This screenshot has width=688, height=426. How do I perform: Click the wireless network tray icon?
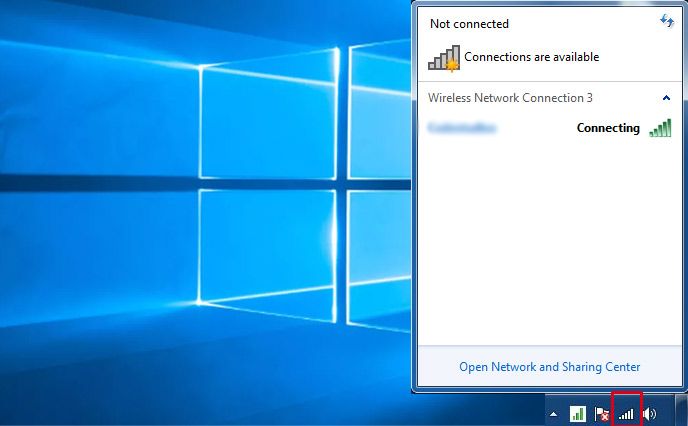626,414
